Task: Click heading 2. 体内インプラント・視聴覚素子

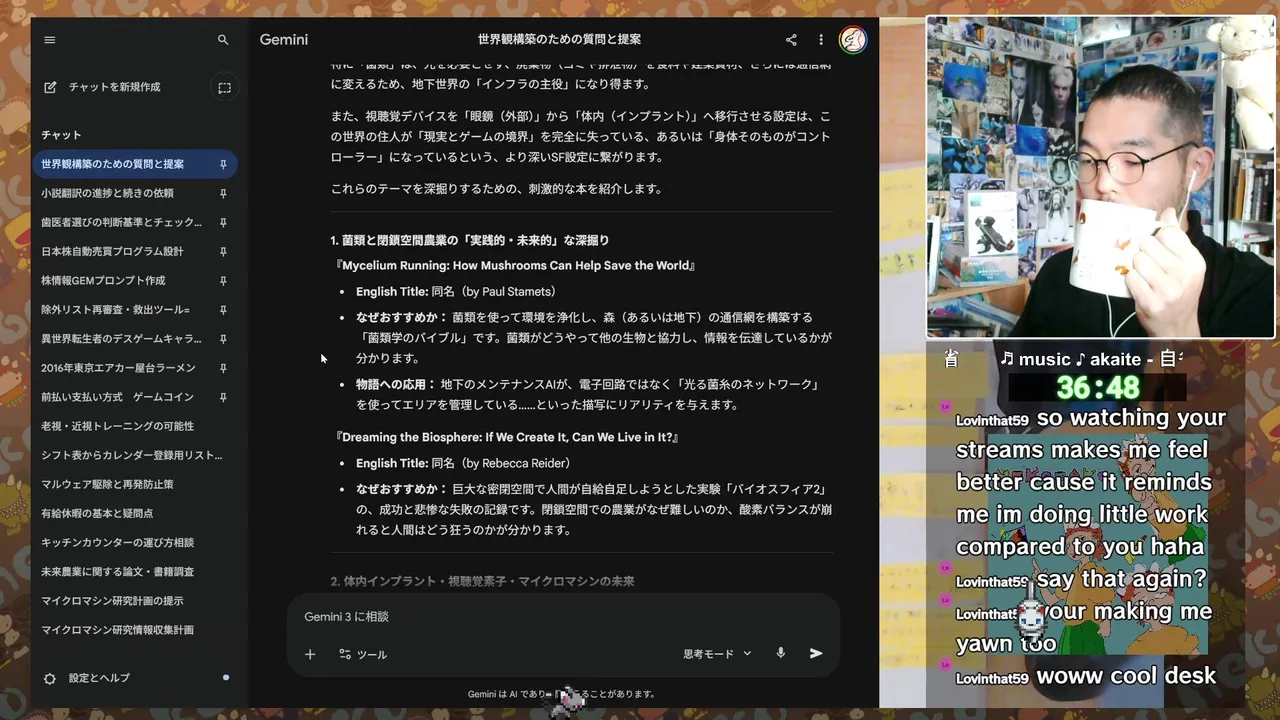Action: coord(483,582)
